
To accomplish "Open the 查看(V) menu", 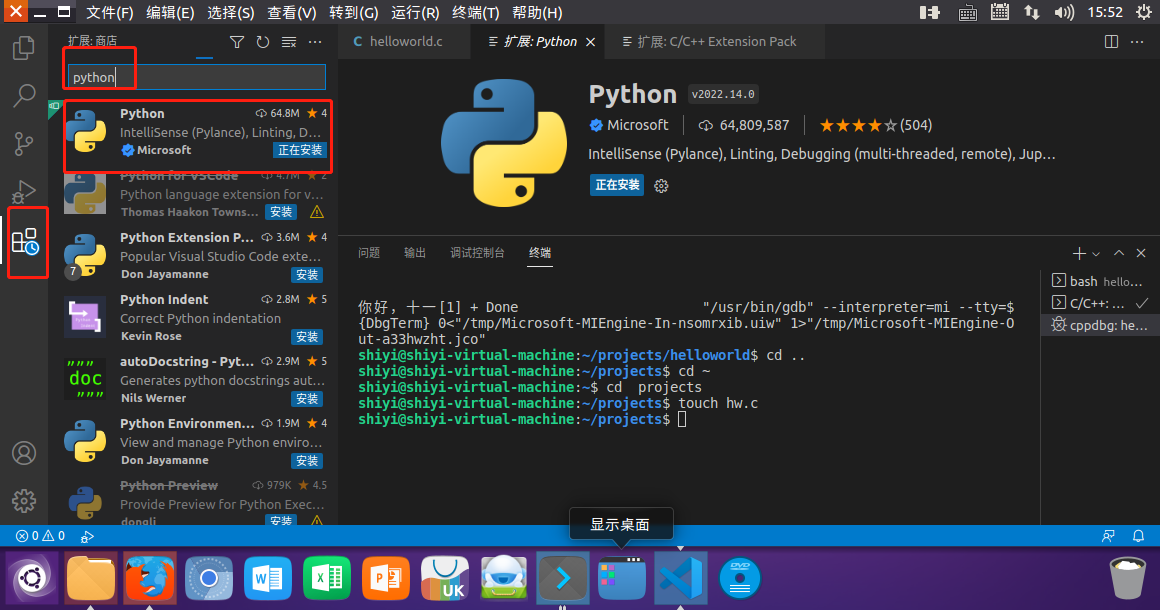I will (291, 13).
